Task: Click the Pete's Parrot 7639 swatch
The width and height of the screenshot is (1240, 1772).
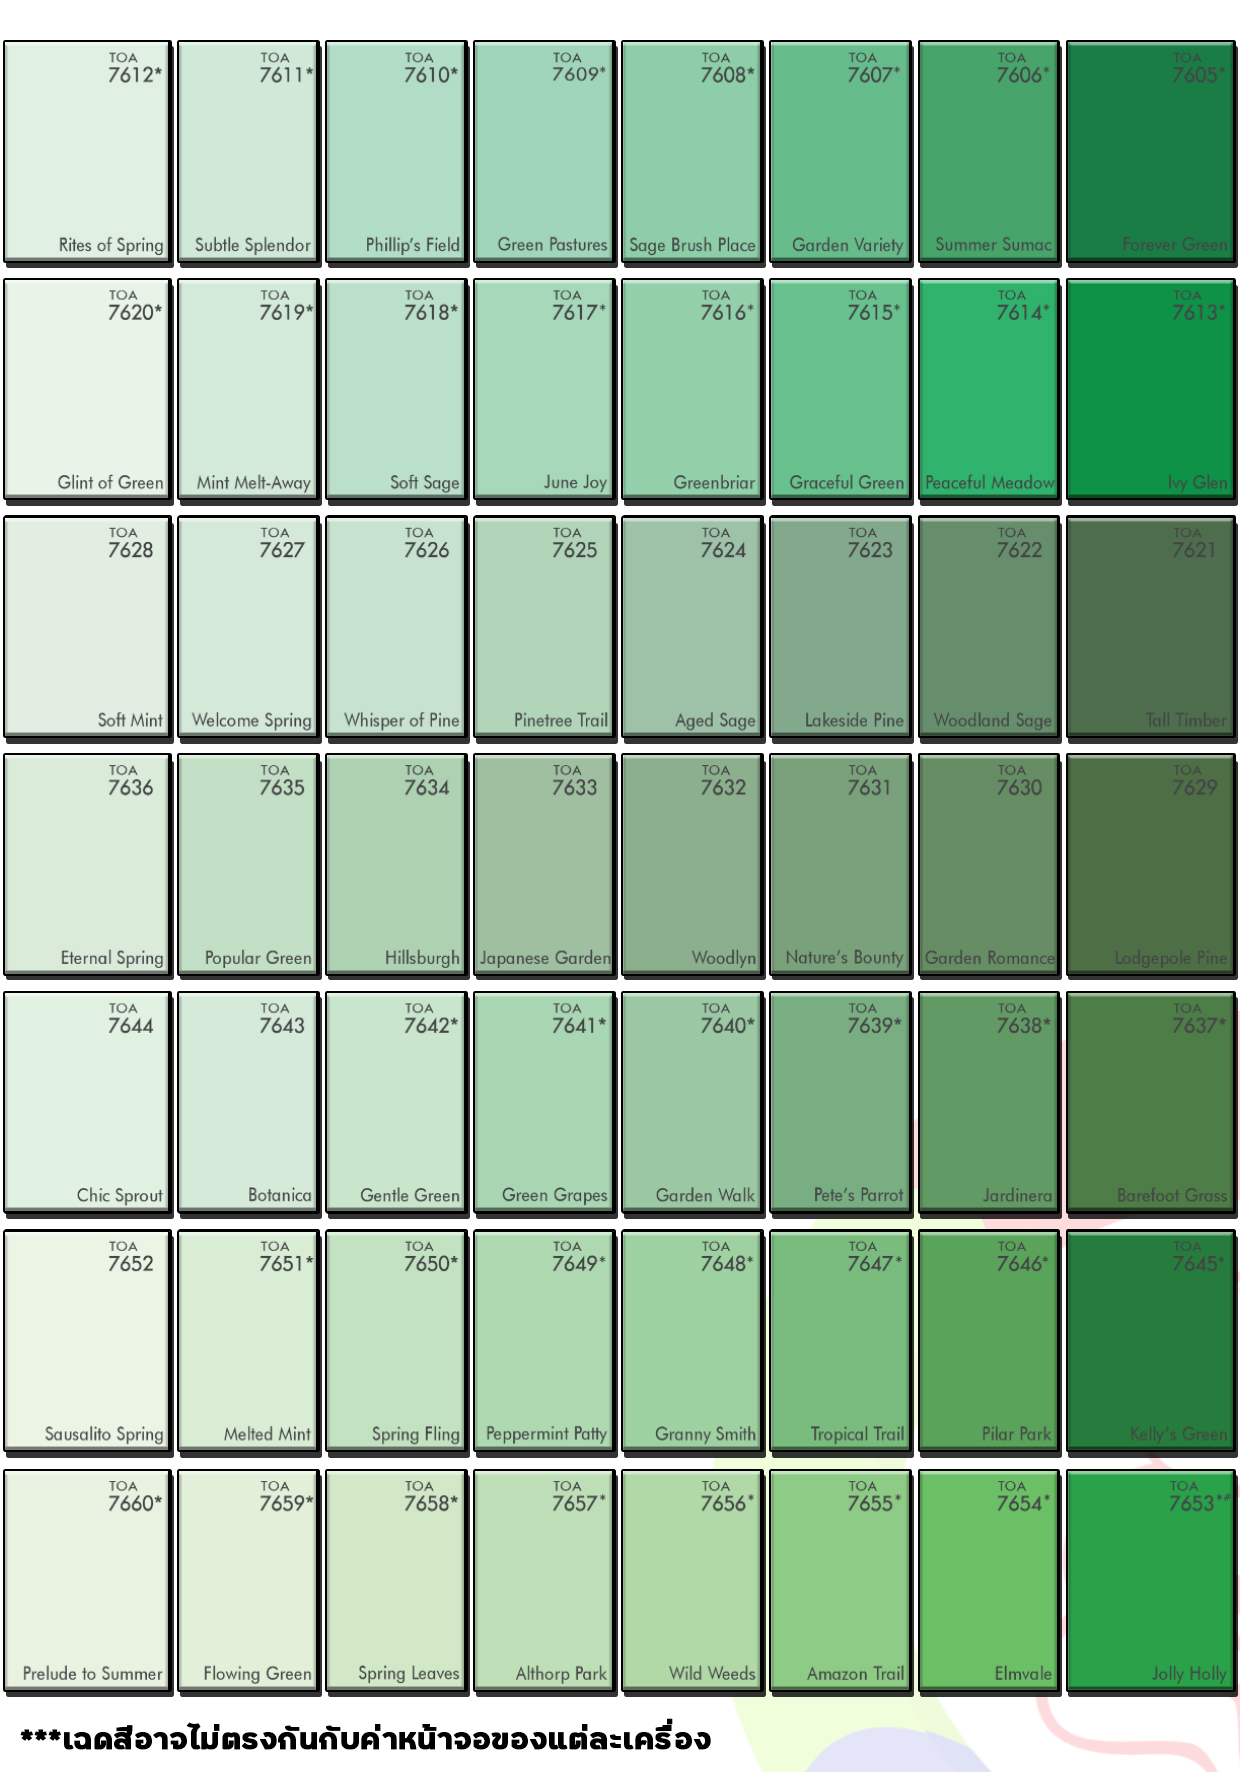Action: click(x=840, y=1103)
